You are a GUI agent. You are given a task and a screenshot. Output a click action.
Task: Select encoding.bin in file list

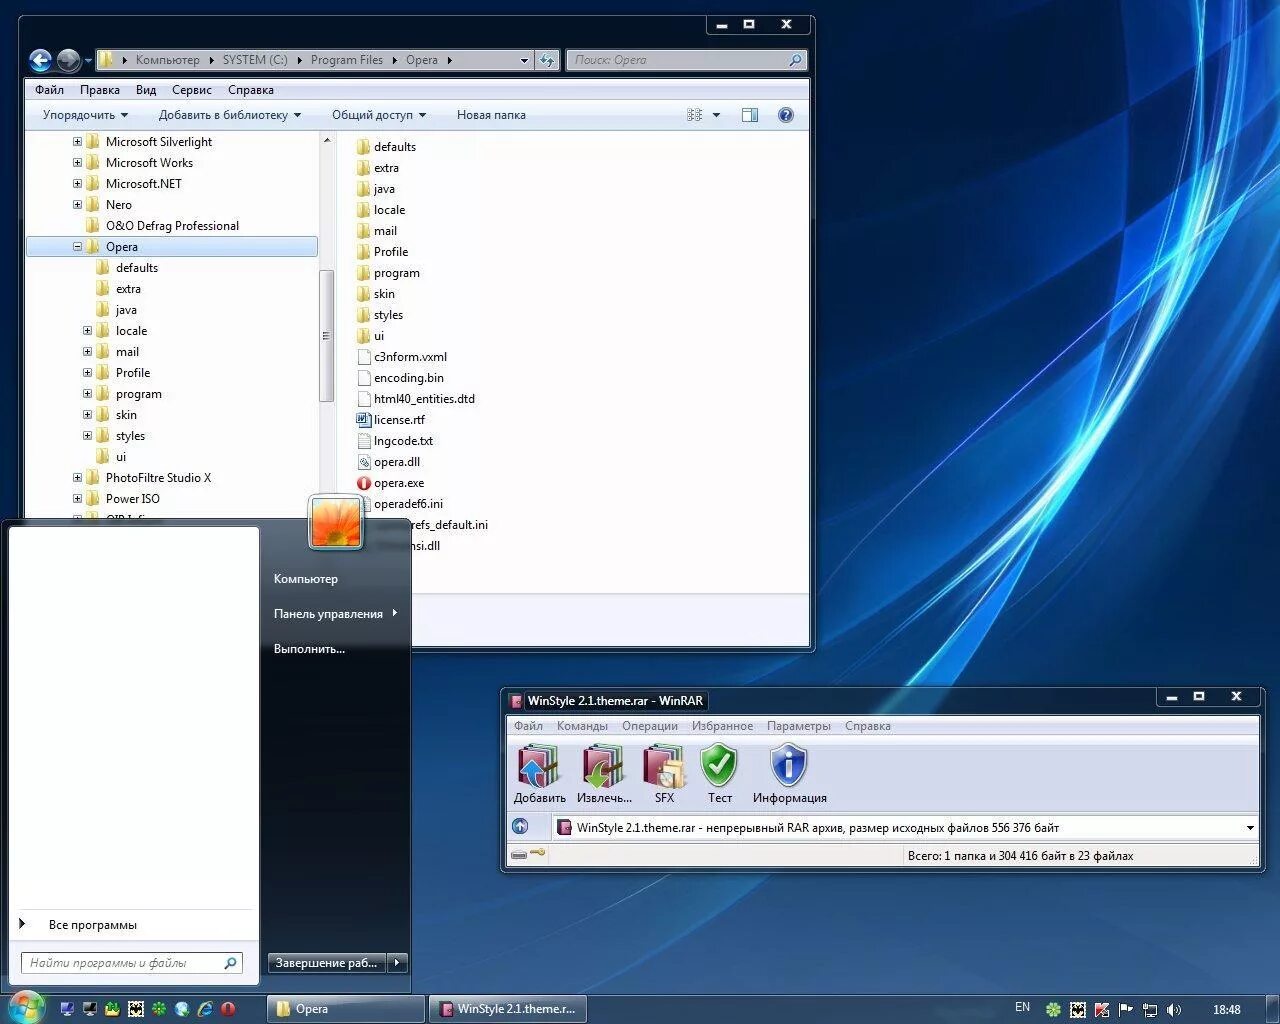coord(400,378)
